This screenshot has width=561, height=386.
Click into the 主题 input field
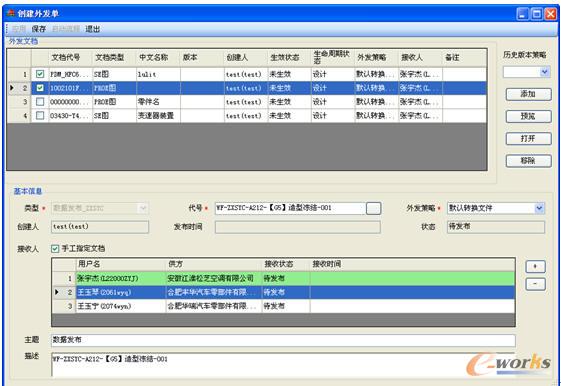point(283,340)
